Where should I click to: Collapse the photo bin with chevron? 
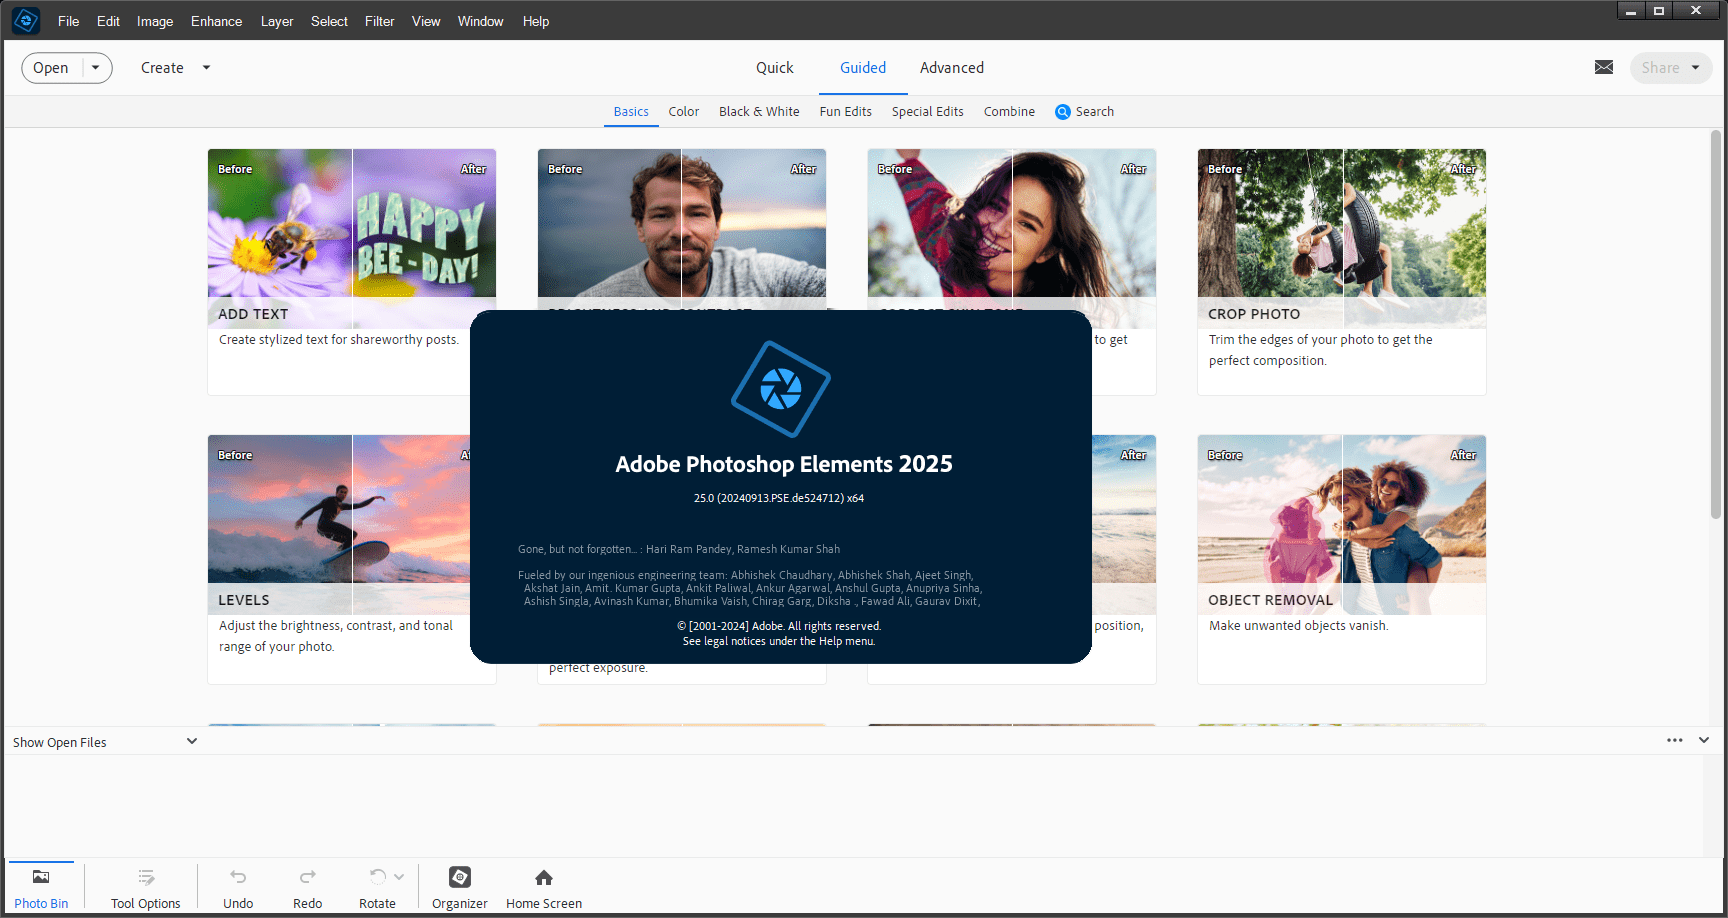[1704, 740]
